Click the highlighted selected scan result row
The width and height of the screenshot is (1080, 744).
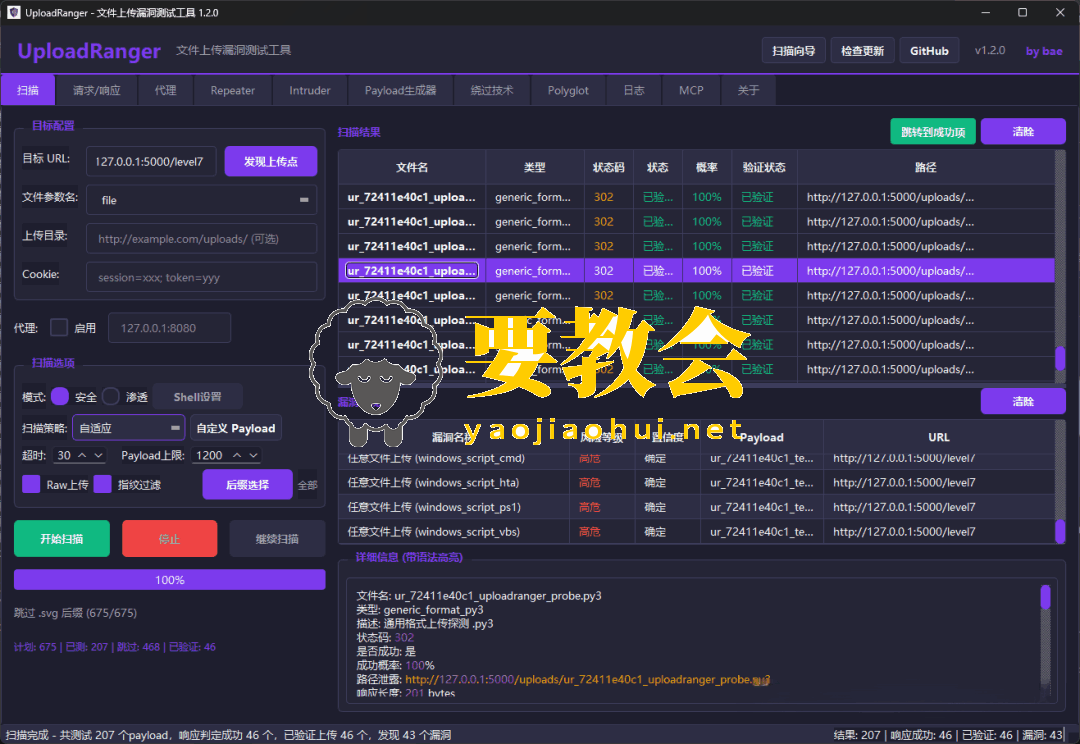(x=696, y=271)
